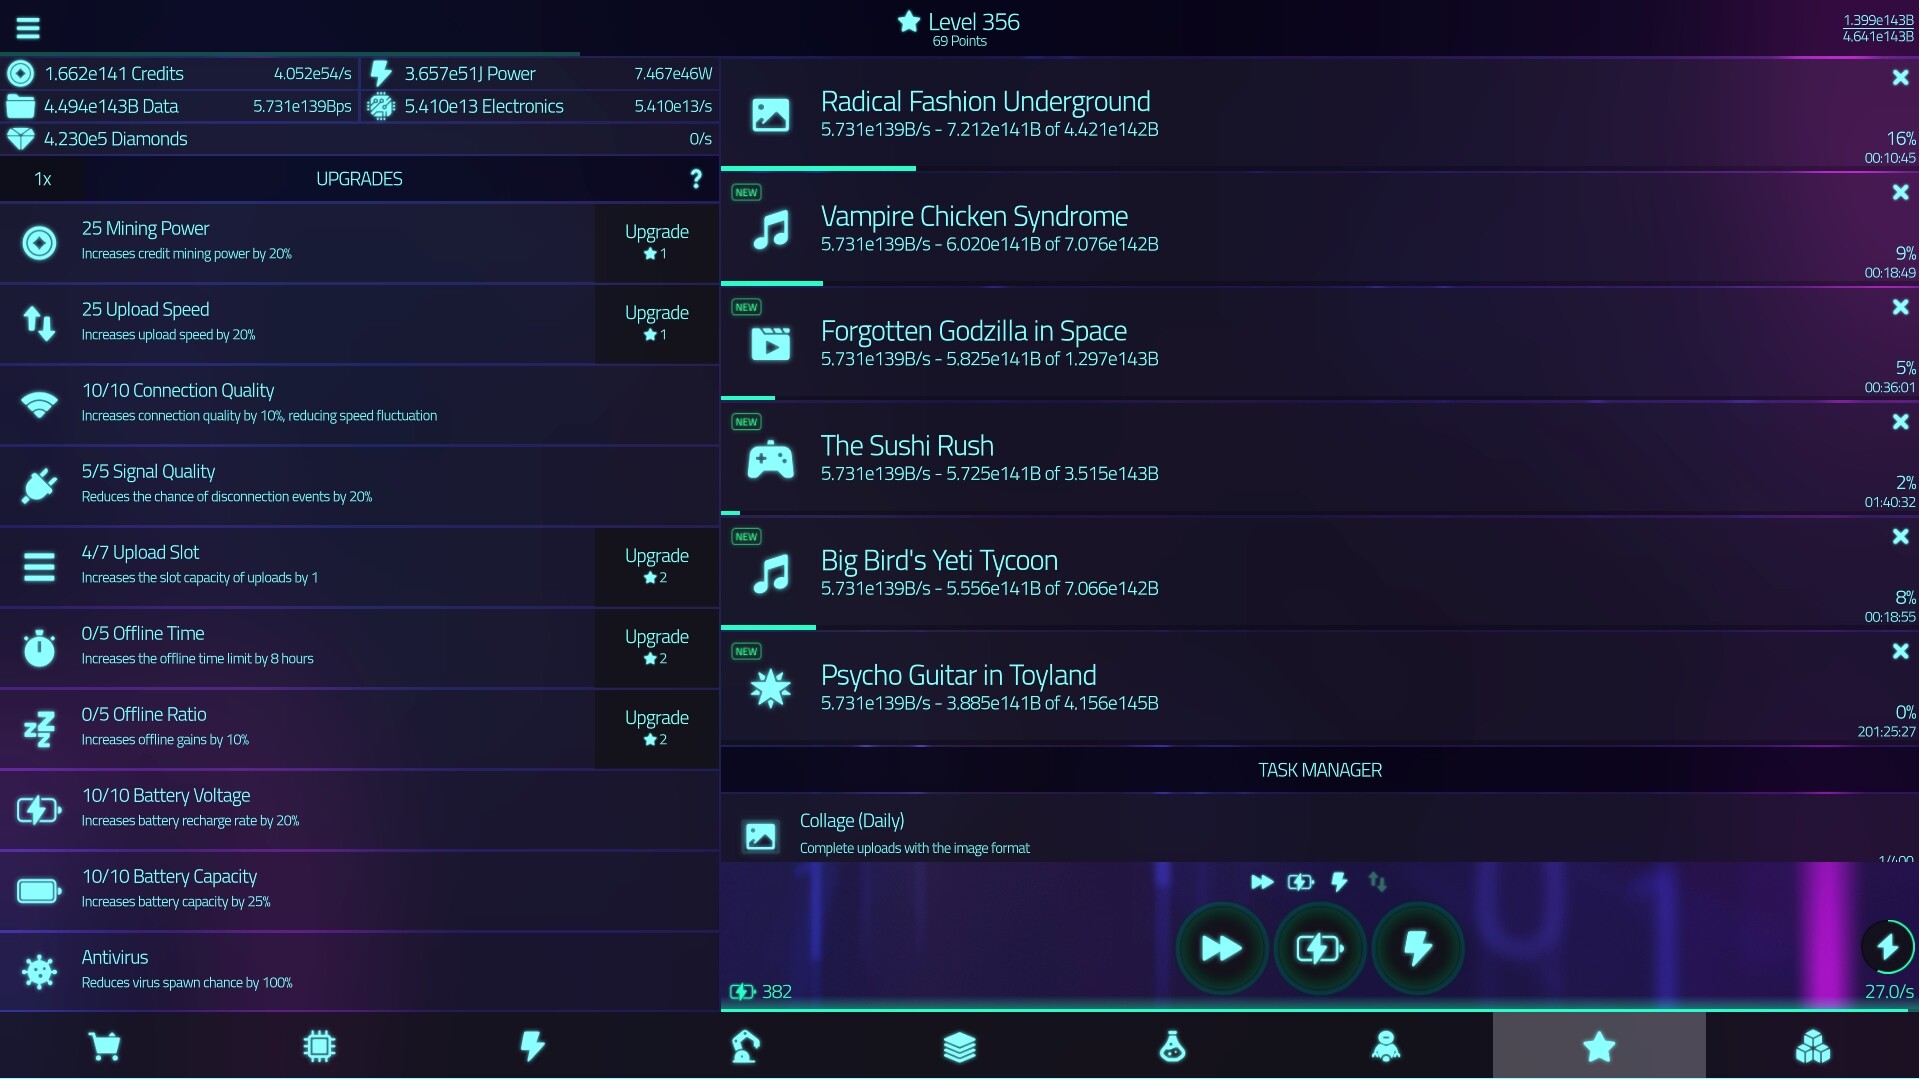Open the hamburger menu
The width and height of the screenshot is (1919, 1079).
pos(27,27)
